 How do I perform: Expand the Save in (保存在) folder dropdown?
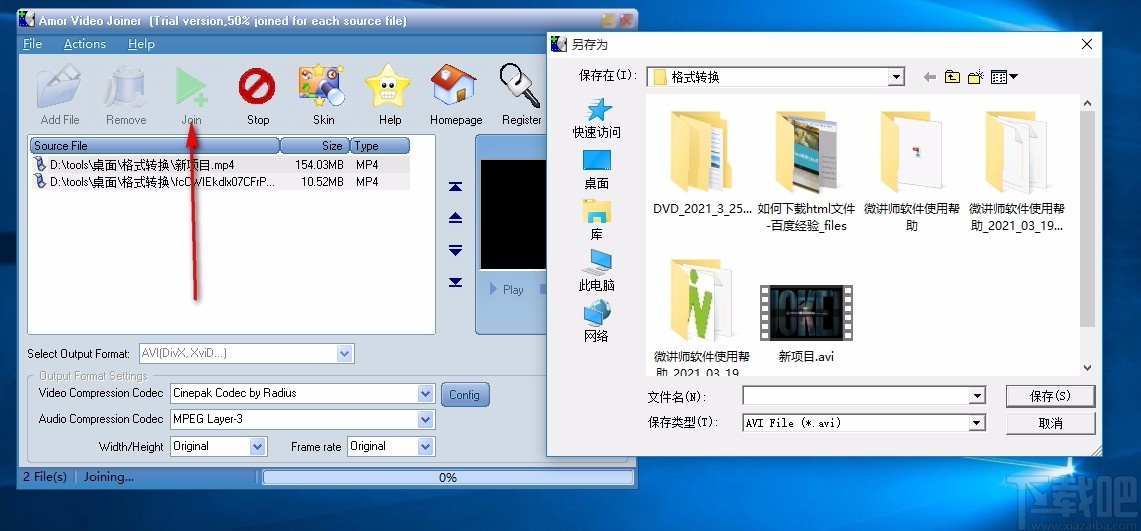point(896,76)
